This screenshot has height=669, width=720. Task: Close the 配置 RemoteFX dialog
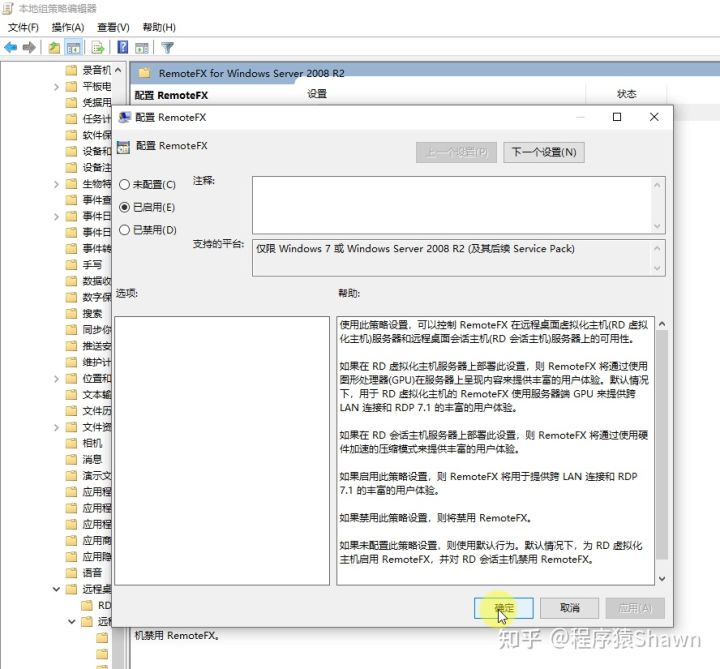pyautogui.click(x=654, y=117)
